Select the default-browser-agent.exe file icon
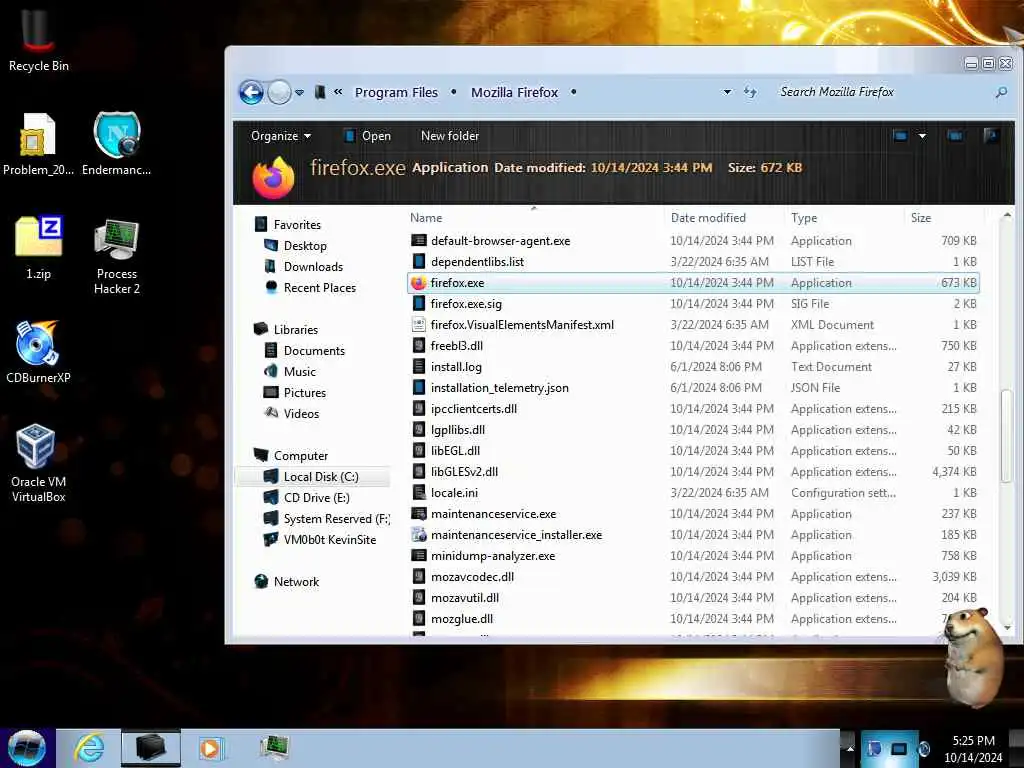This screenshot has height=768, width=1024. point(419,240)
